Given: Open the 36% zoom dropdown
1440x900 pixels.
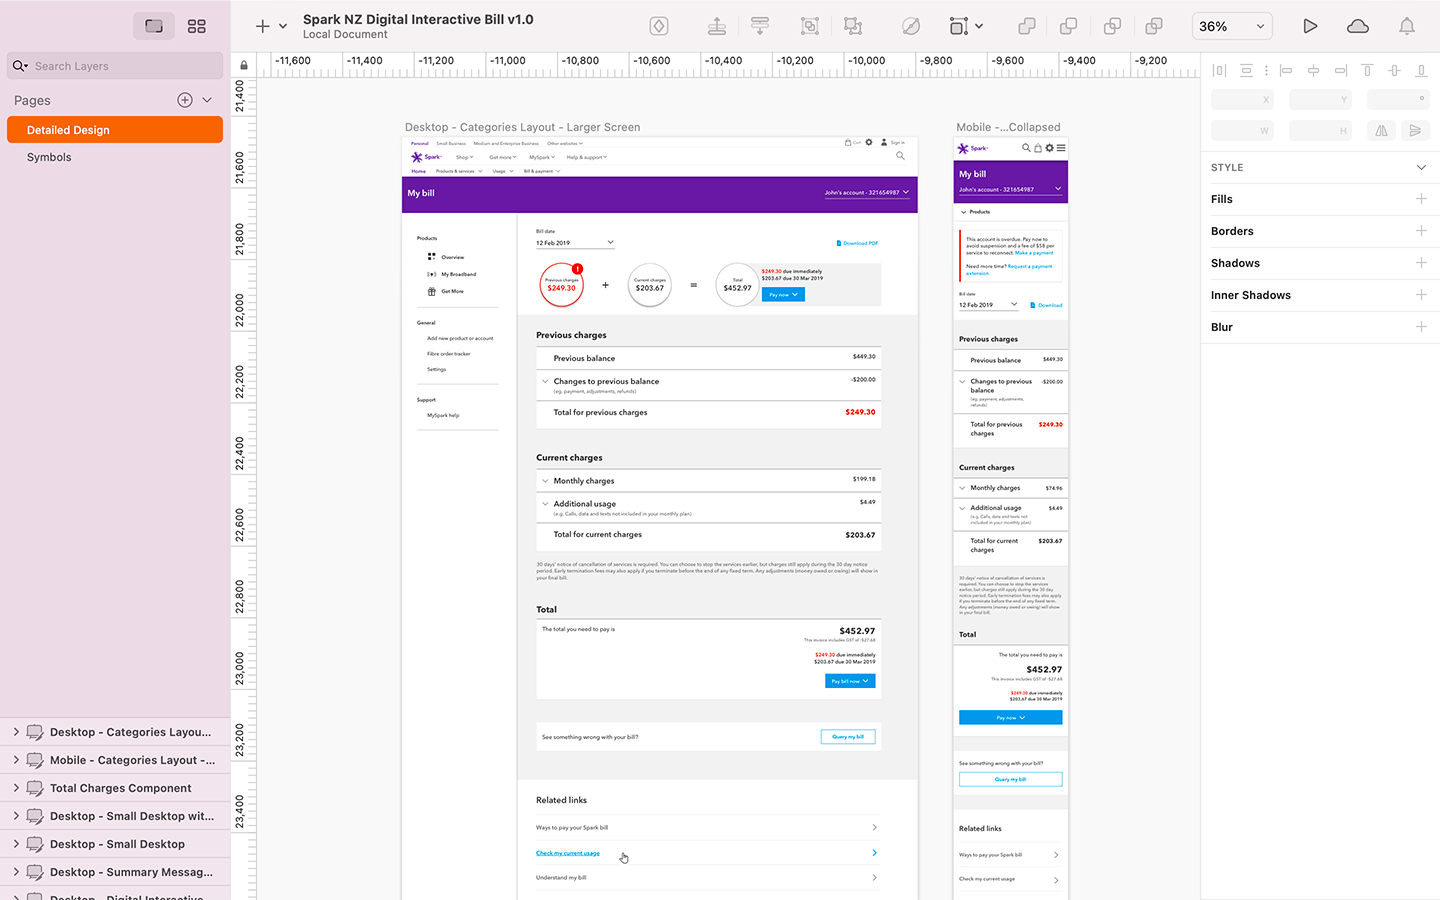Looking at the screenshot, I should point(1232,26).
